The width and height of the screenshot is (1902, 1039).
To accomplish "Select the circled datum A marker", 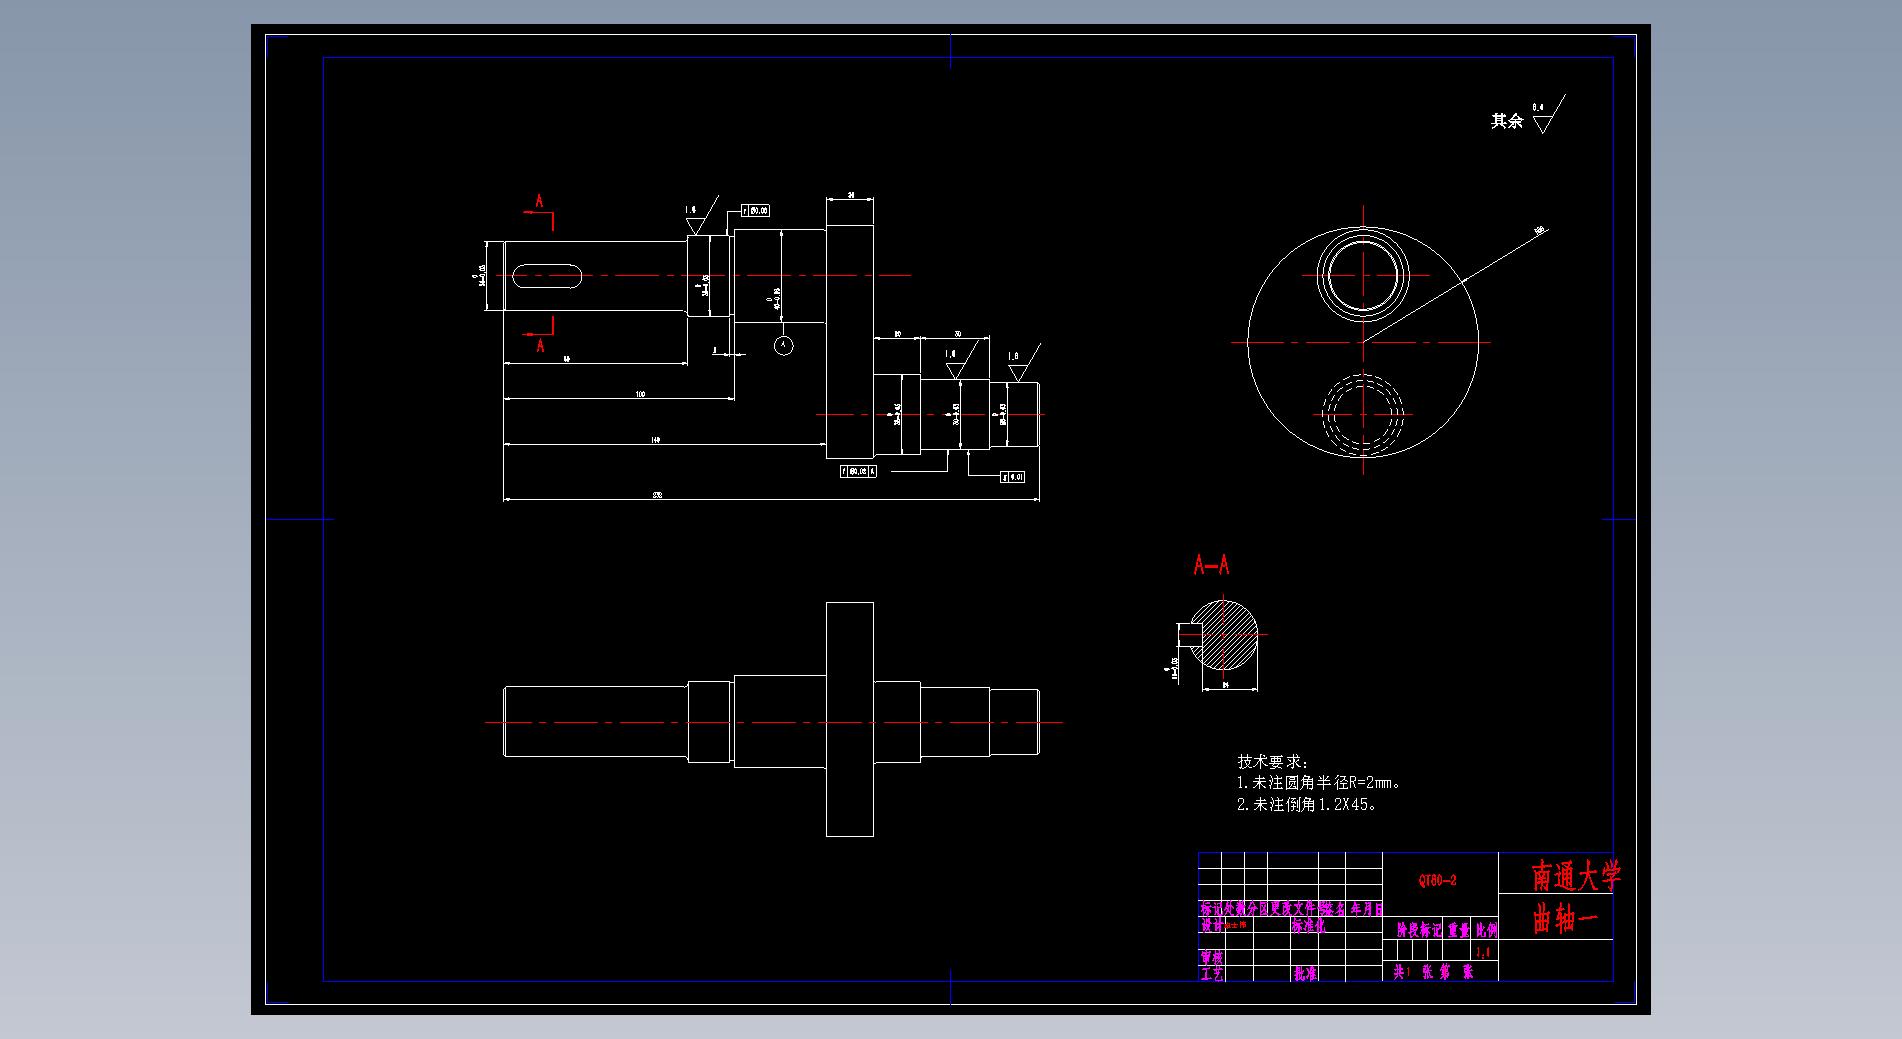I will coord(784,345).
